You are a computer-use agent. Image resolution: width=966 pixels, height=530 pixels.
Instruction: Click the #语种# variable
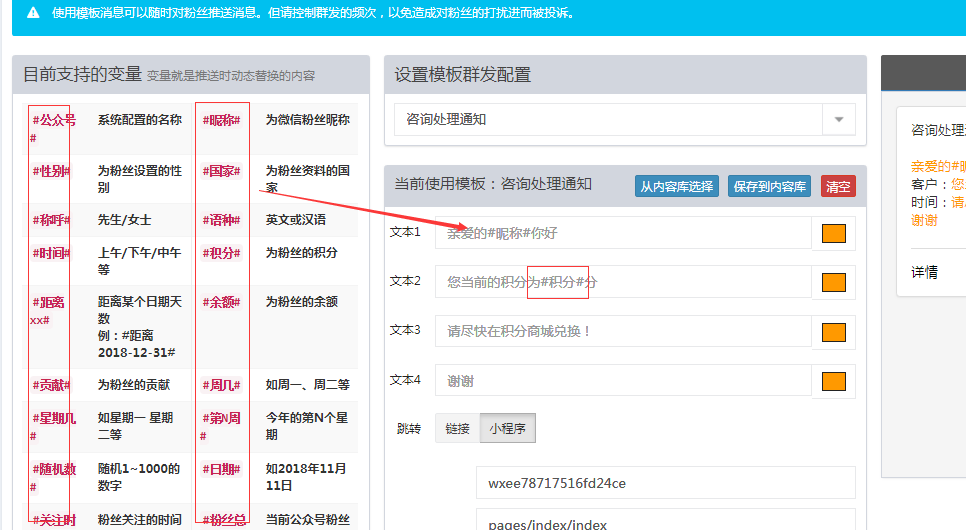pyautogui.click(x=221, y=220)
